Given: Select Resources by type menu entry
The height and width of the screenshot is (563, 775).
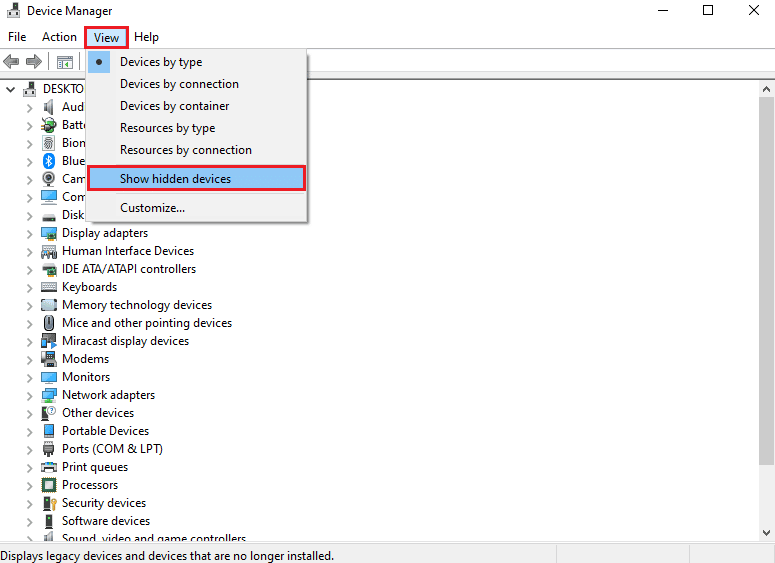Looking at the screenshot, I should (x=167, y=128).
